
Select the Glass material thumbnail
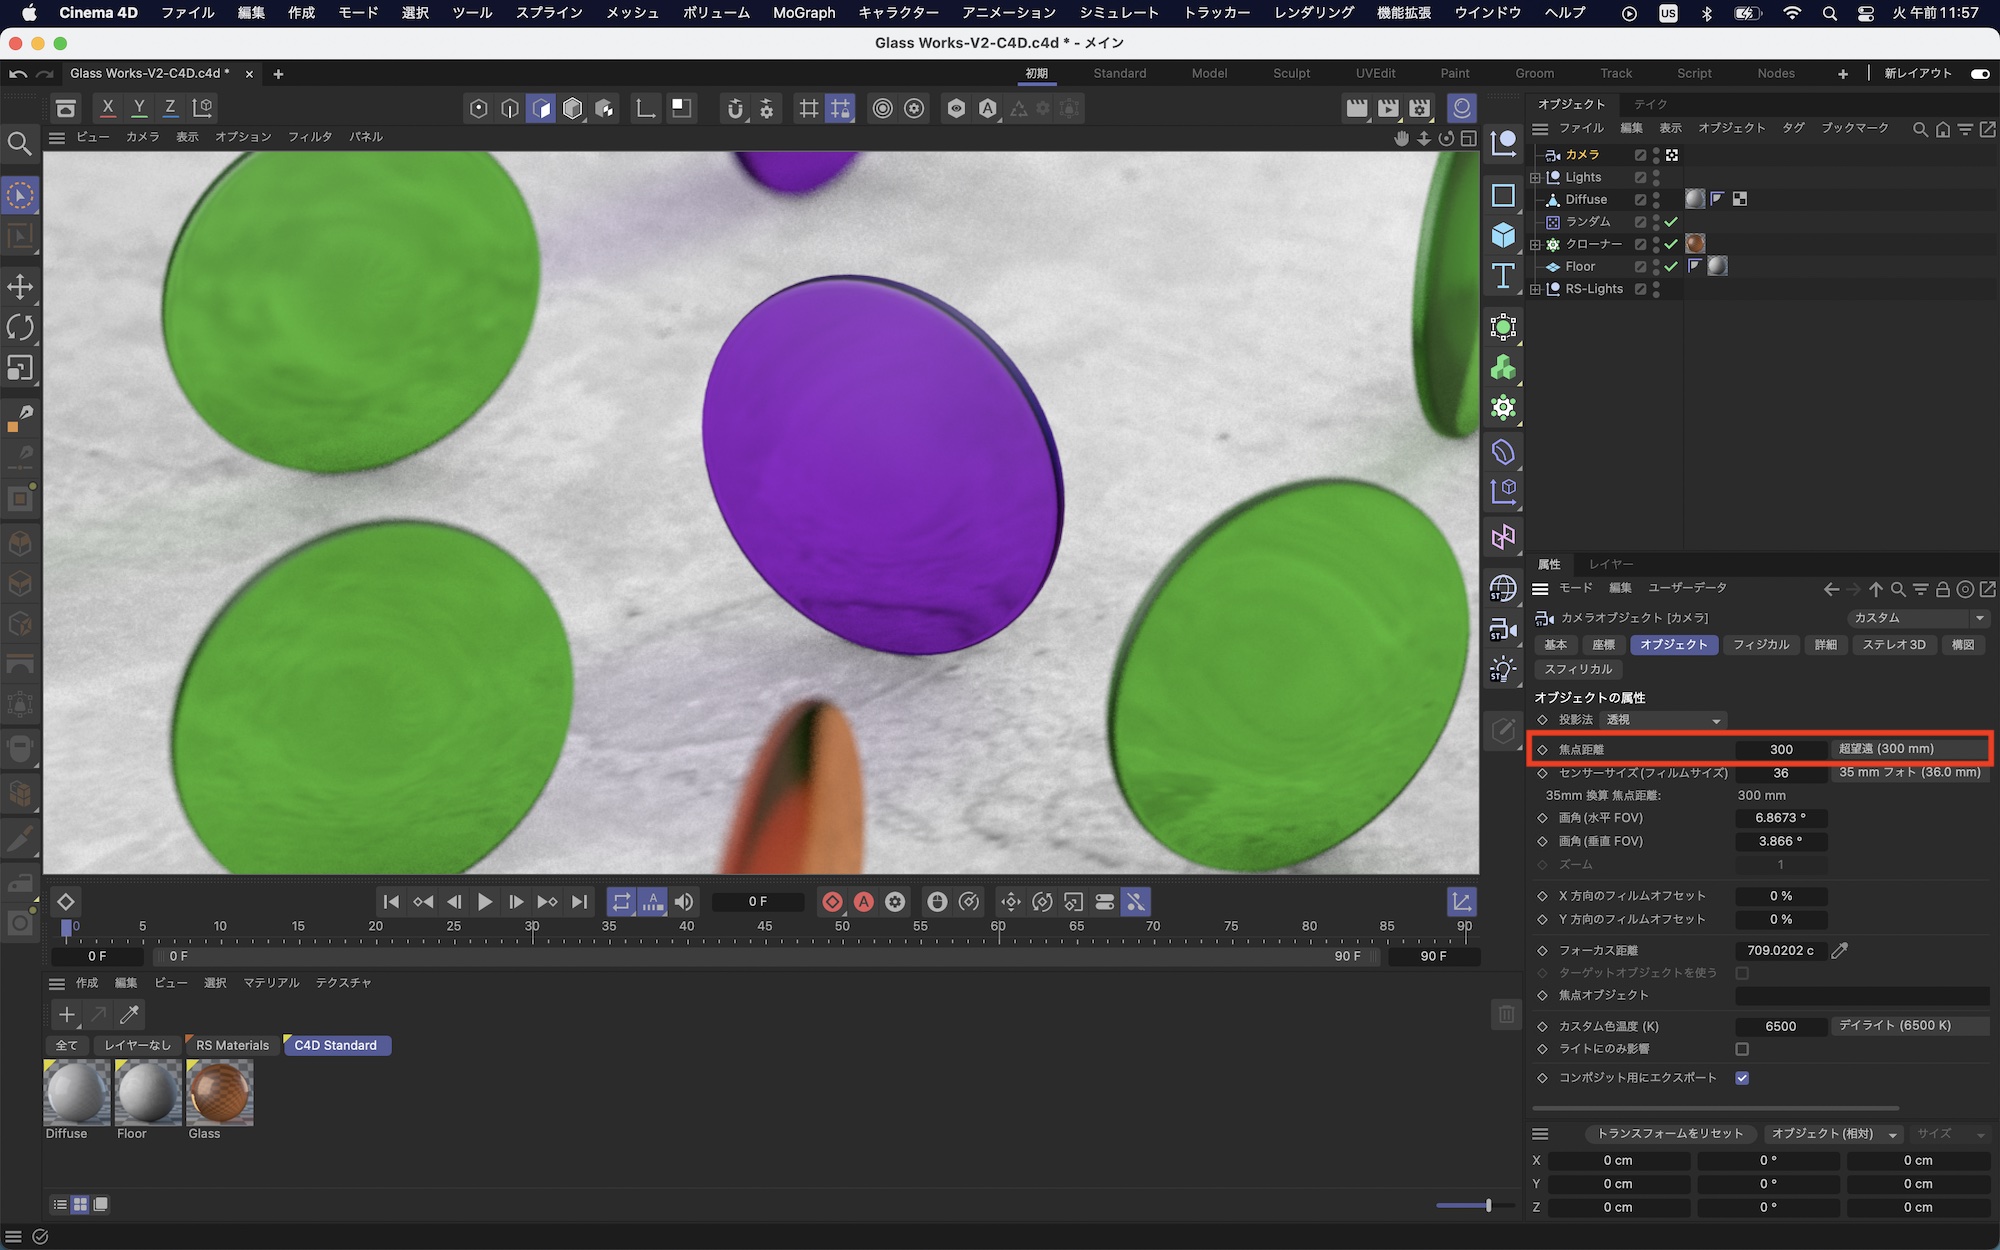coord(220,1093)
